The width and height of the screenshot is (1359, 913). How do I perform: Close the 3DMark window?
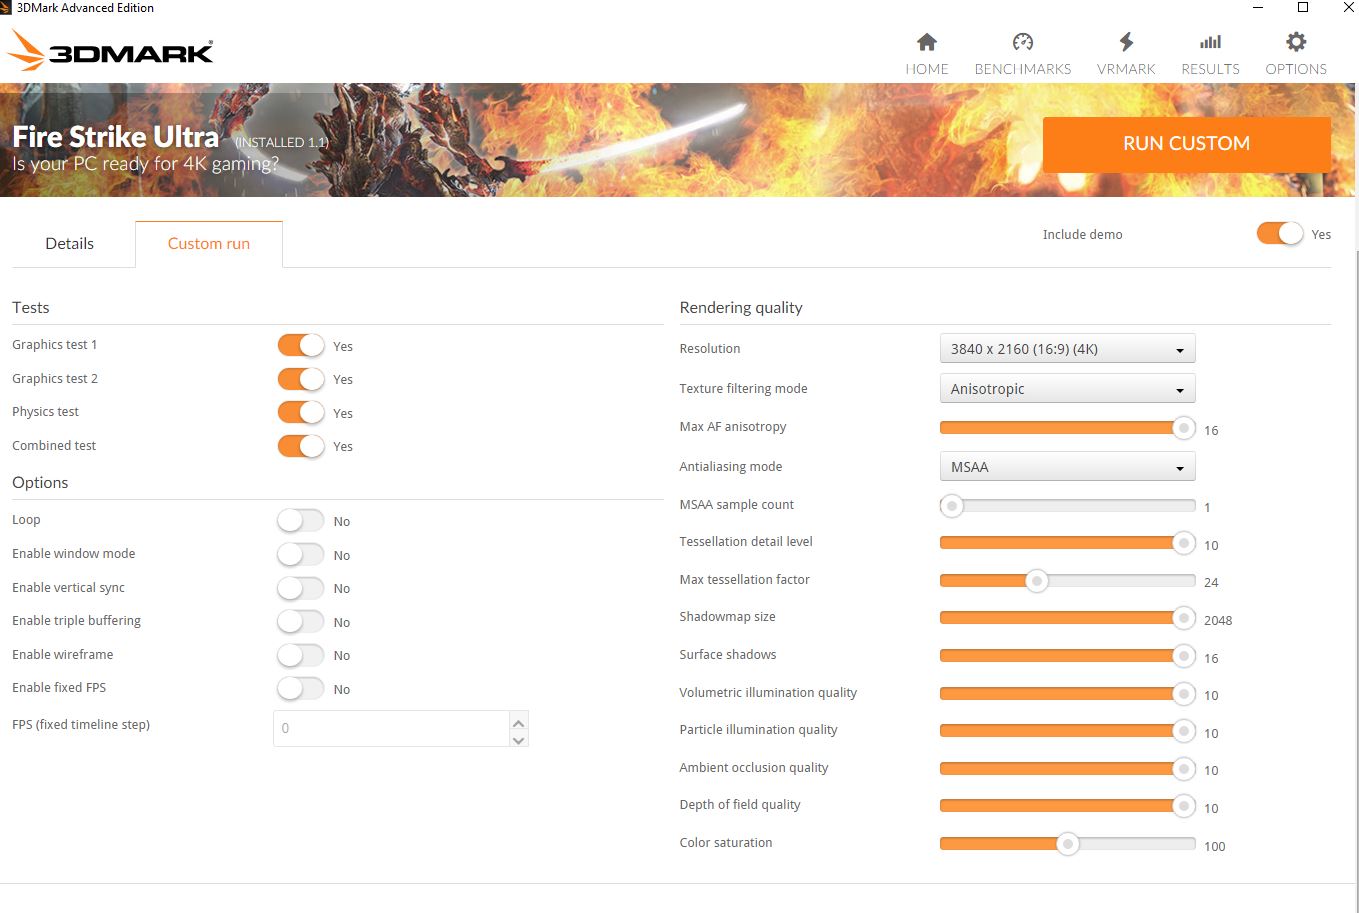(x=1348, y=8)
